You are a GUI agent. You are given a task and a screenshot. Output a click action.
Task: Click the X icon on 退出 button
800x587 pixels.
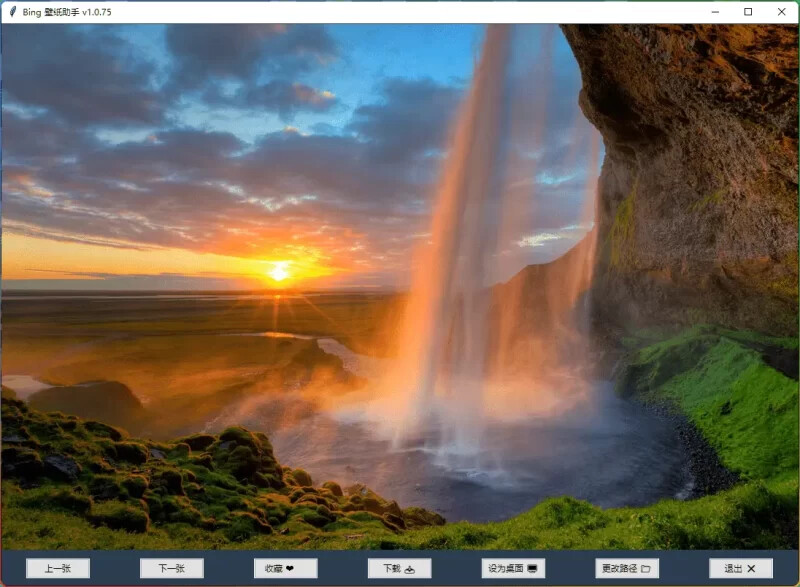point(751,569)
